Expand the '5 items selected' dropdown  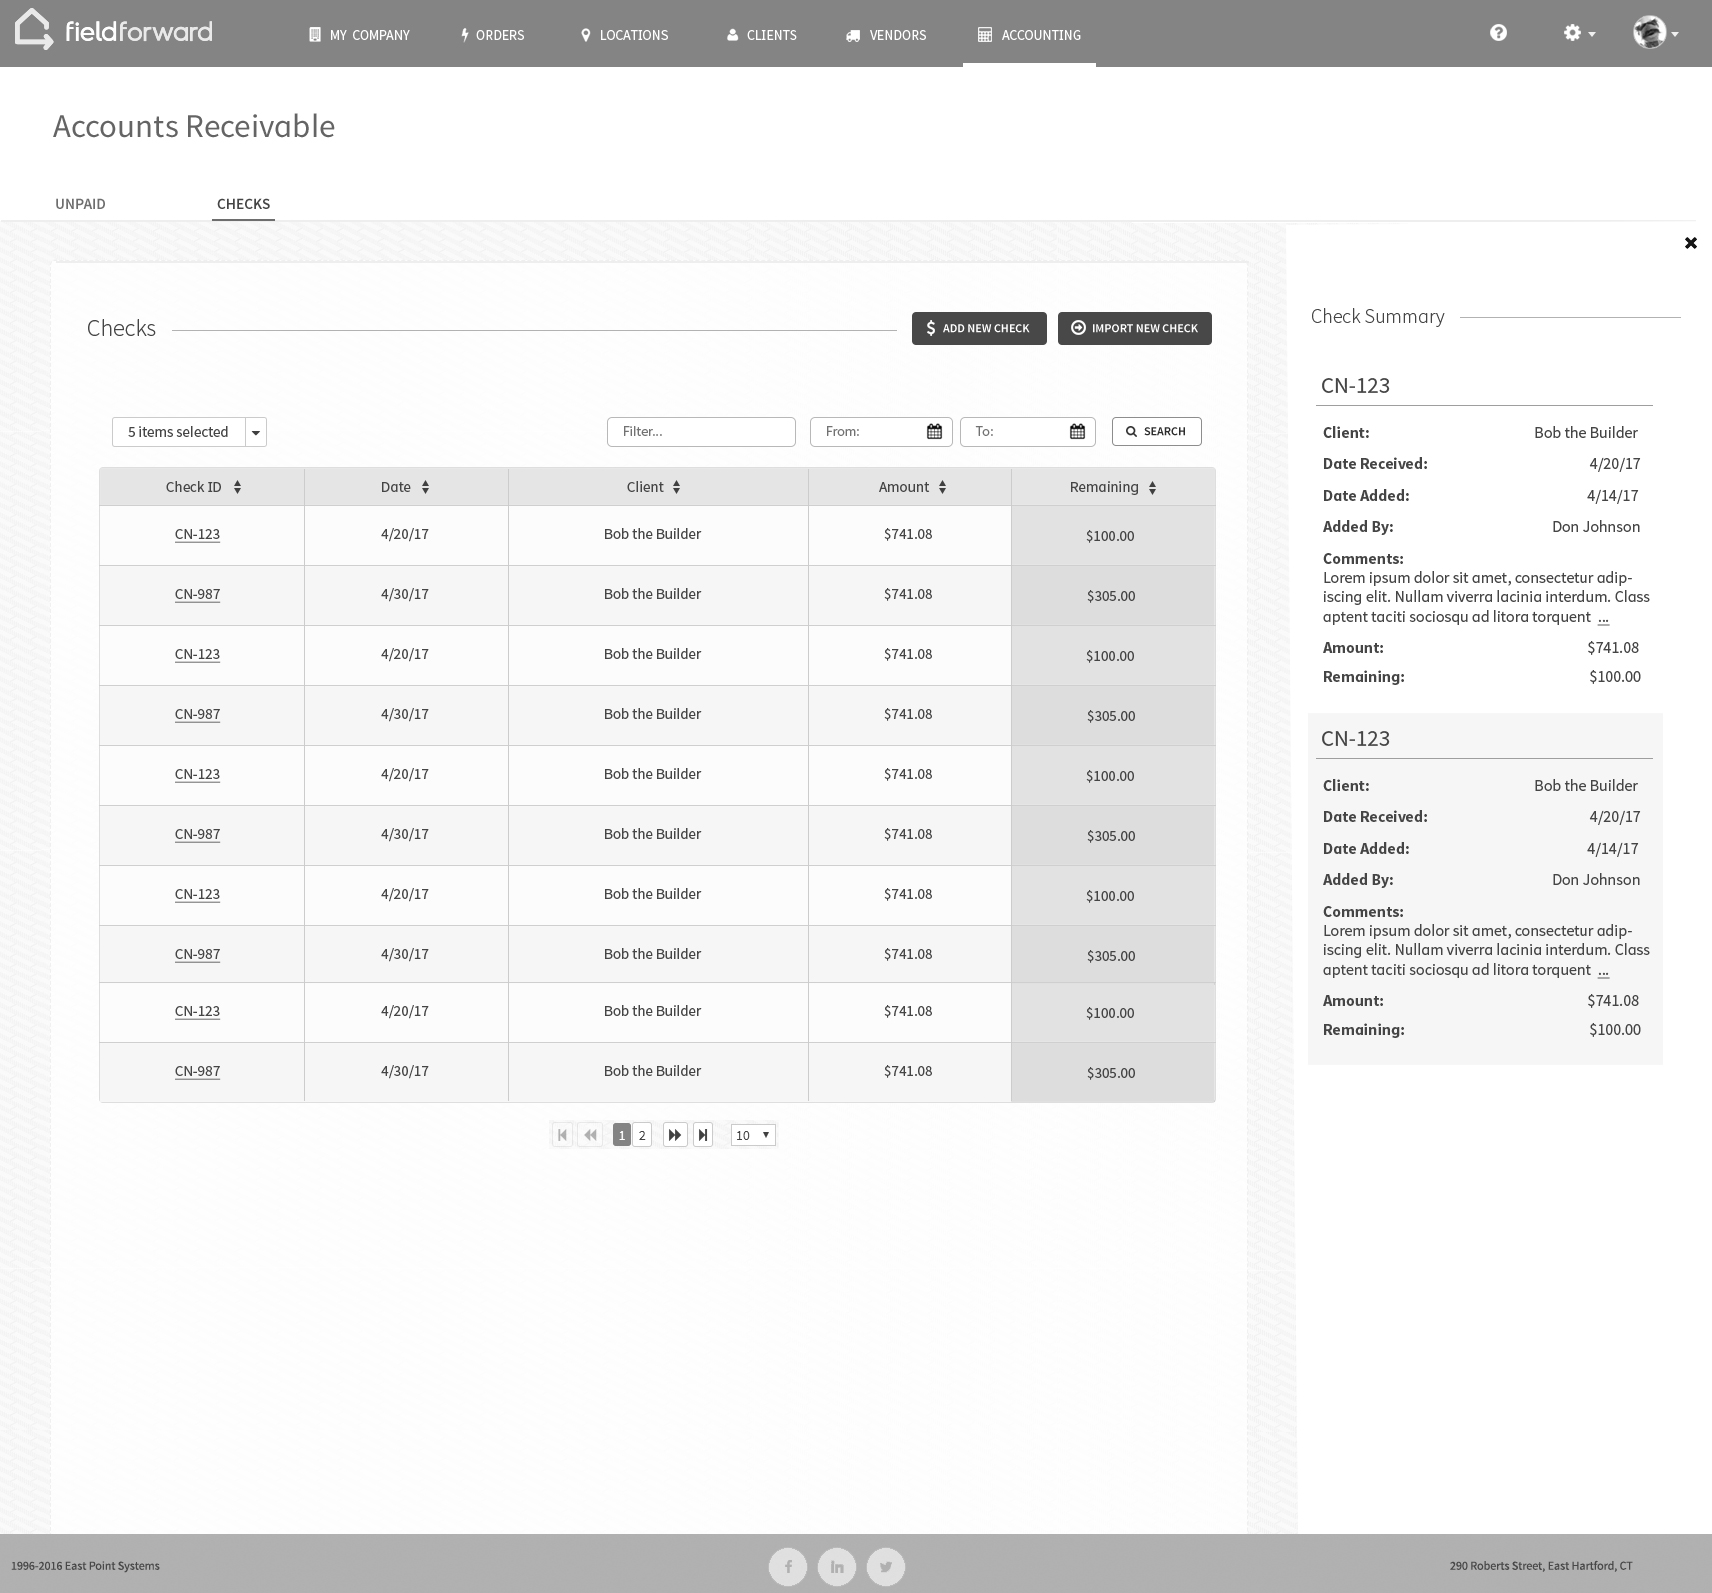tap(256, 432)
